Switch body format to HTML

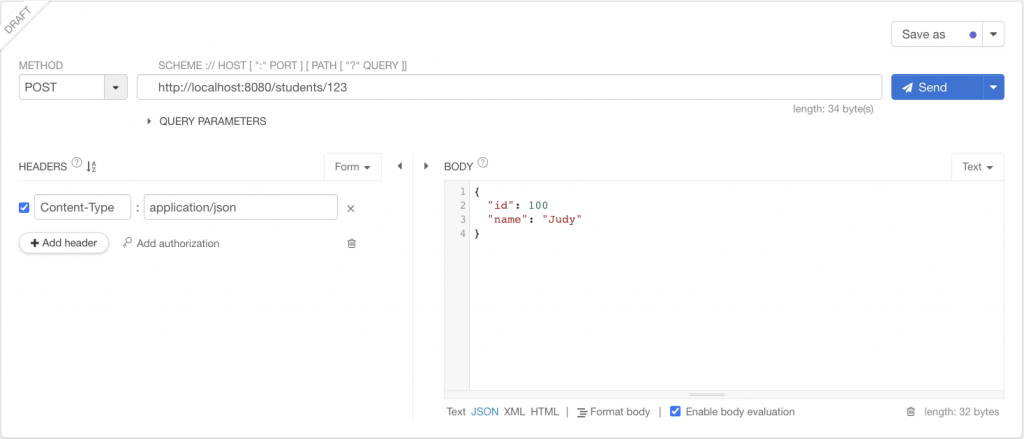(544, 412)
